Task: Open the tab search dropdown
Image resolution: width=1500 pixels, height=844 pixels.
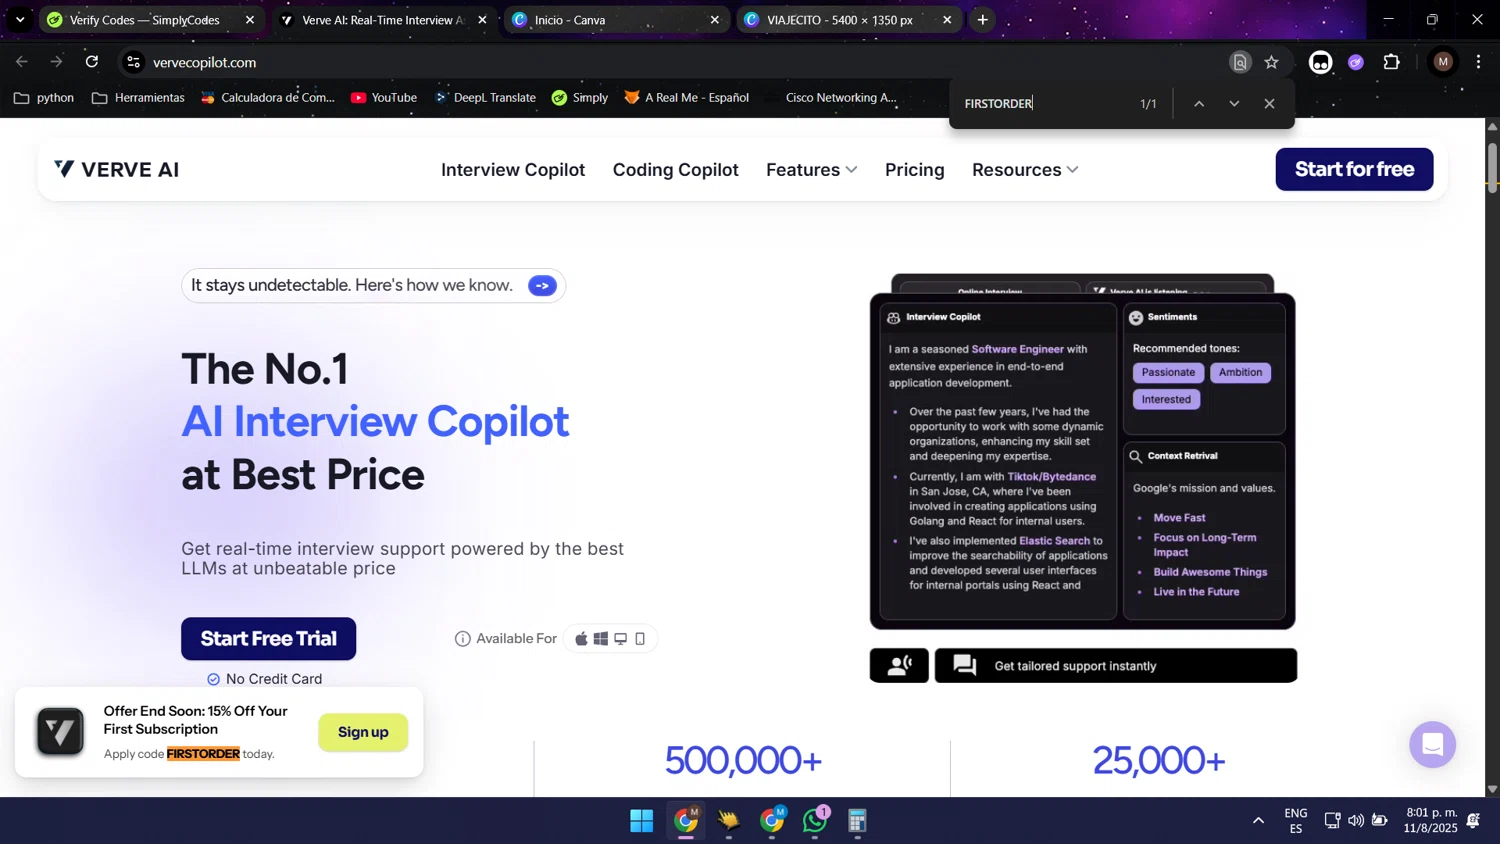Action: [20, 20]
